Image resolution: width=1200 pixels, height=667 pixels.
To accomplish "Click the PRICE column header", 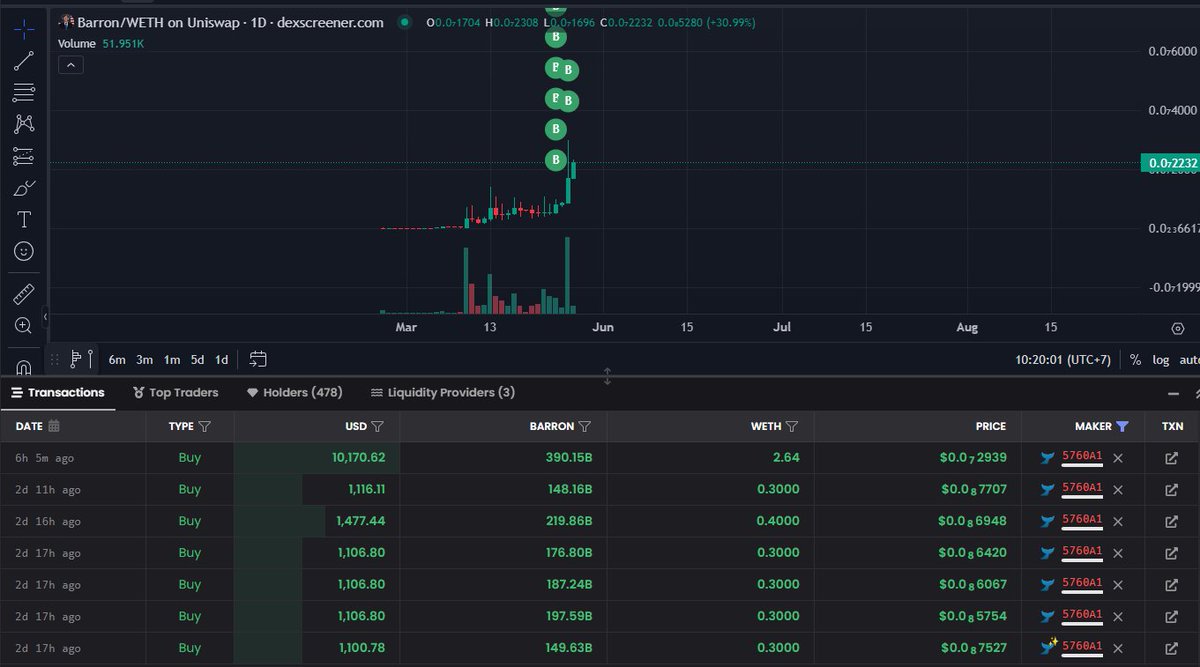I will pyautogui.click(x=990, y=426).
